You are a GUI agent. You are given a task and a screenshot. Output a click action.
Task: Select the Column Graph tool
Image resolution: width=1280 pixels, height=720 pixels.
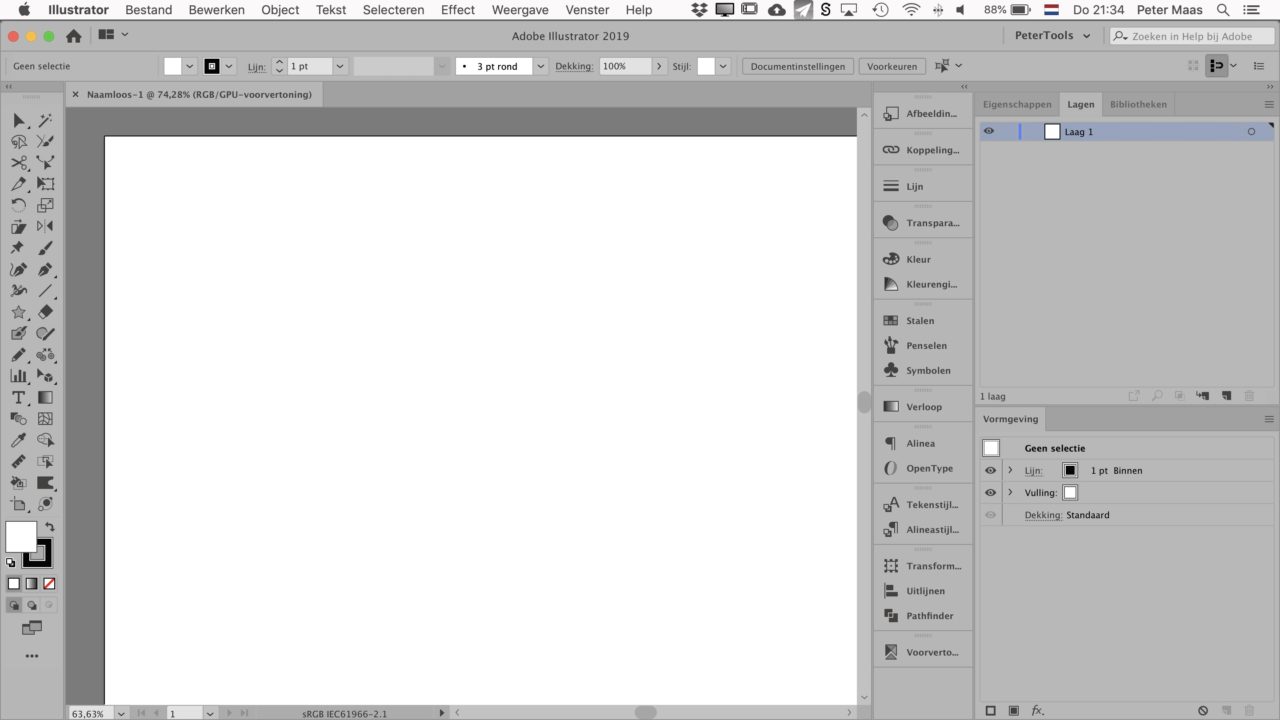click(19, 376)
